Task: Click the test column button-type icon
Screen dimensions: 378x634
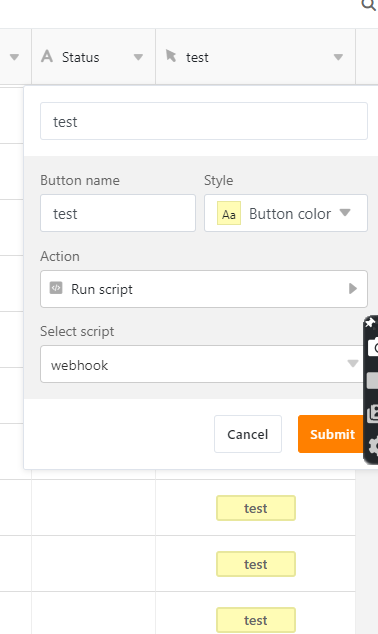Action: [171, 56]
